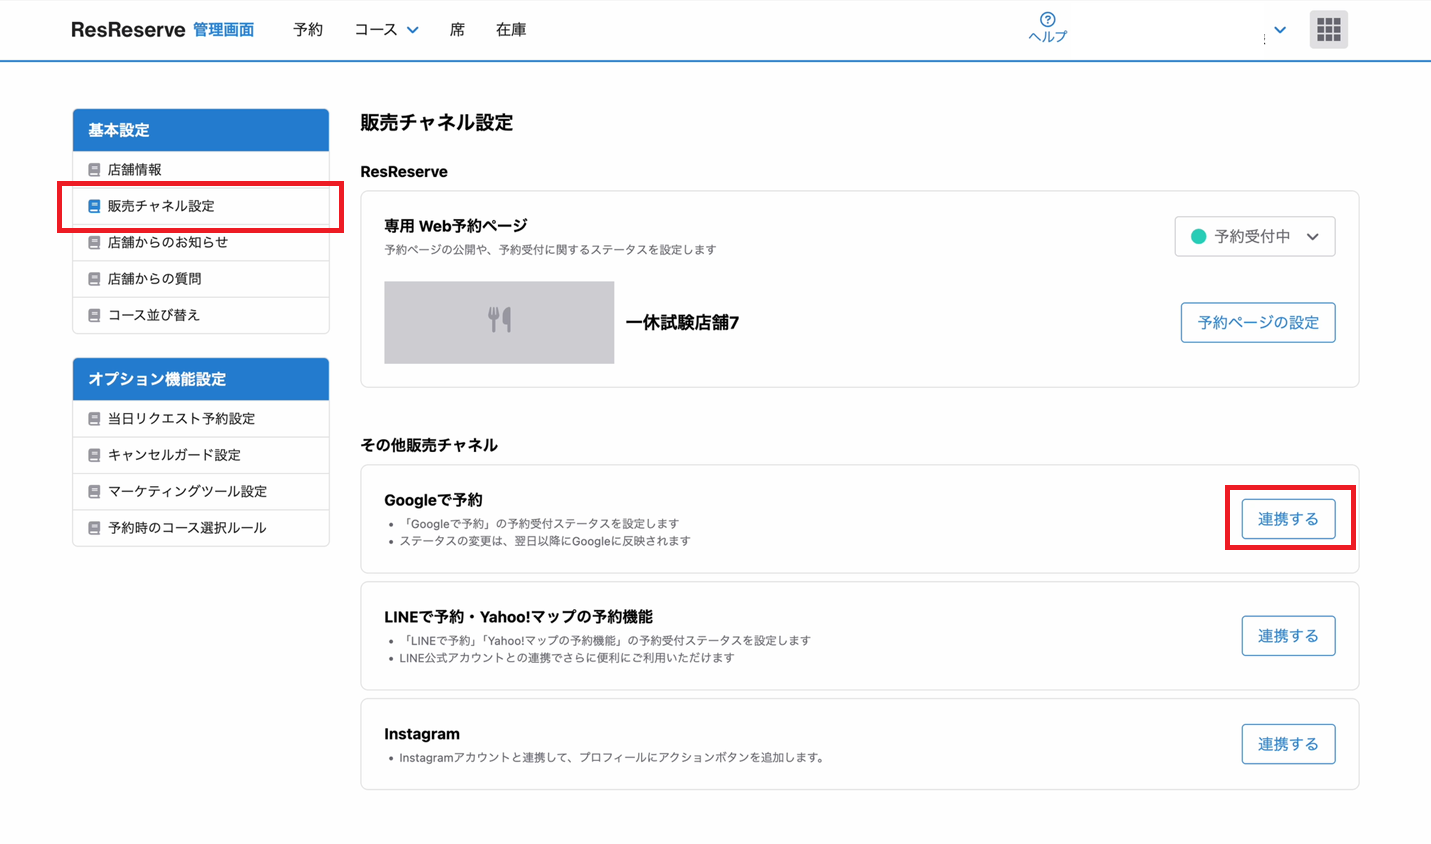The width and height of the screenshot is (1431, 844).
Task: Open 店舗情報 in the sidebar
Action: (201, 170)
